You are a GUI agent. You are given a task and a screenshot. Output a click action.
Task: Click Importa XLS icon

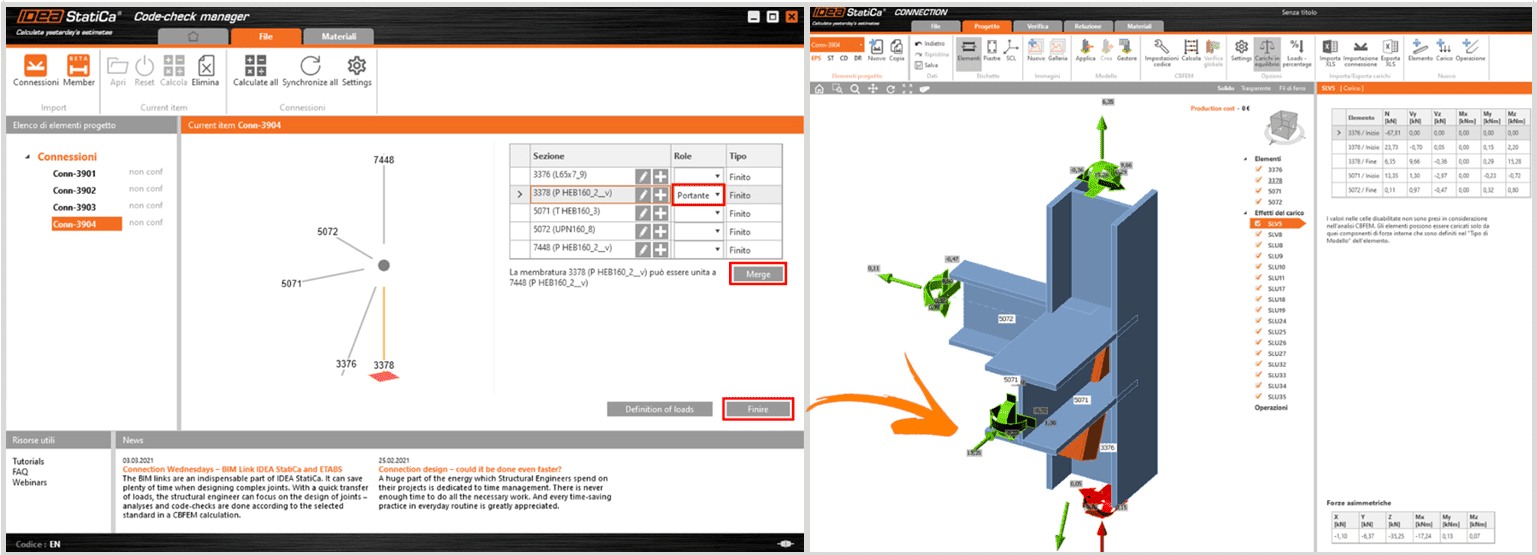pyautogui.click(x=1330, y=46)
